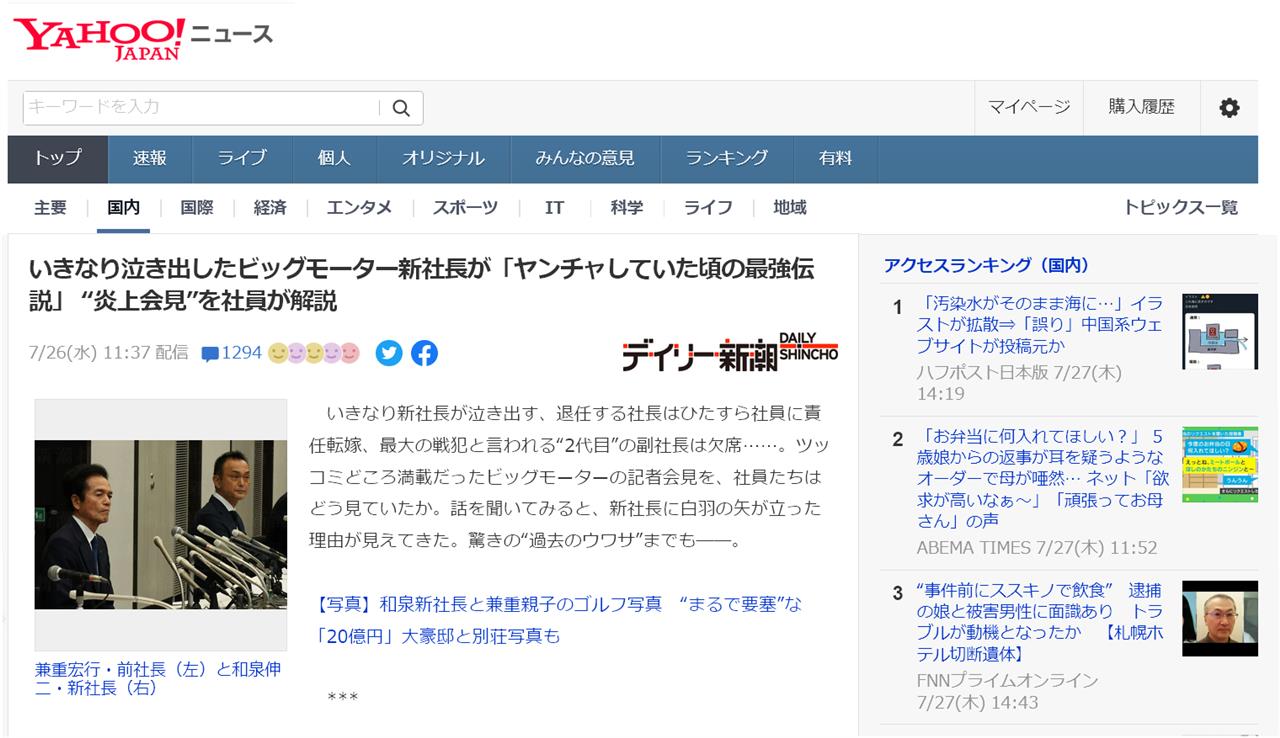The image size is (1280, 738).
Task: Select the 個人 tab
Action: (x=334, y=159)
